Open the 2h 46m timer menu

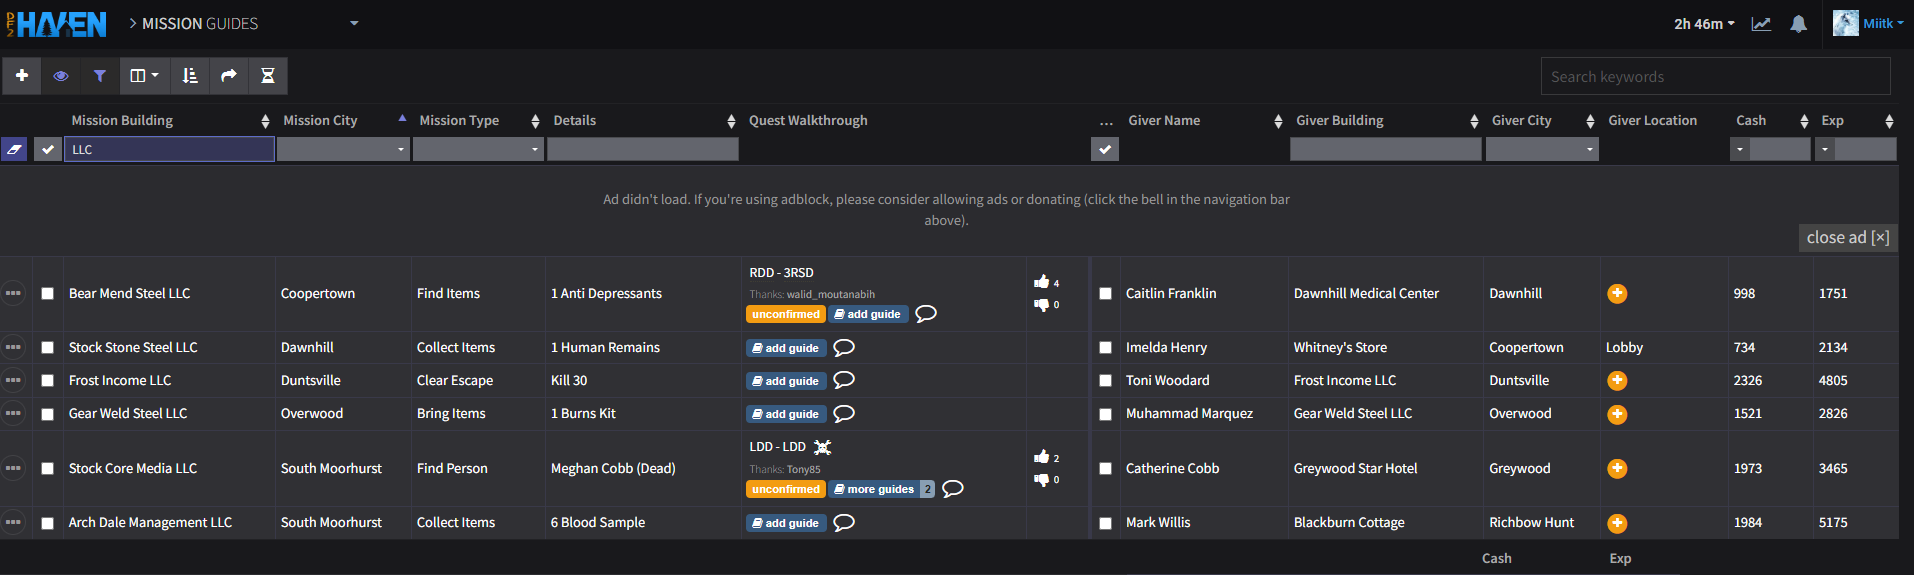pyautogui.click(x=1704, y=24)
